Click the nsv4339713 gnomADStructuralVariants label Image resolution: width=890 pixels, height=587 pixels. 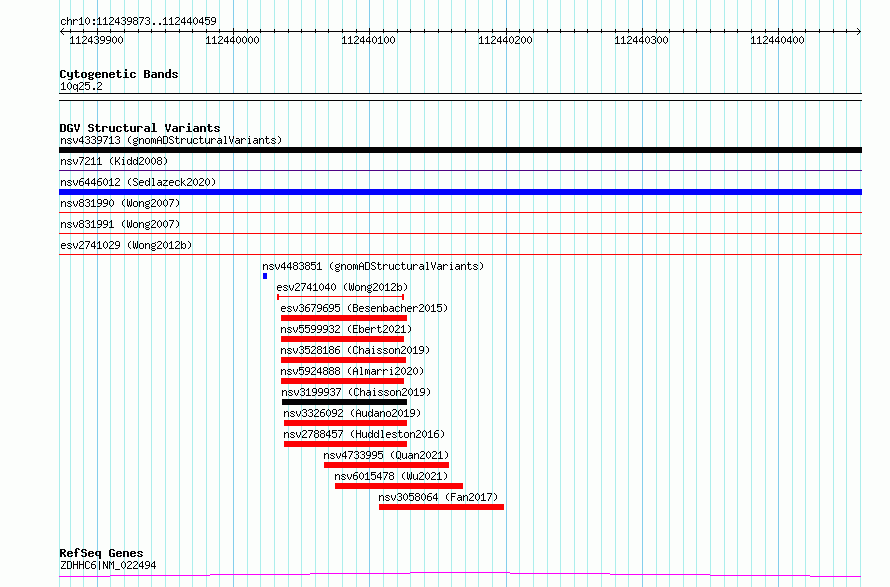coord(170,140)
